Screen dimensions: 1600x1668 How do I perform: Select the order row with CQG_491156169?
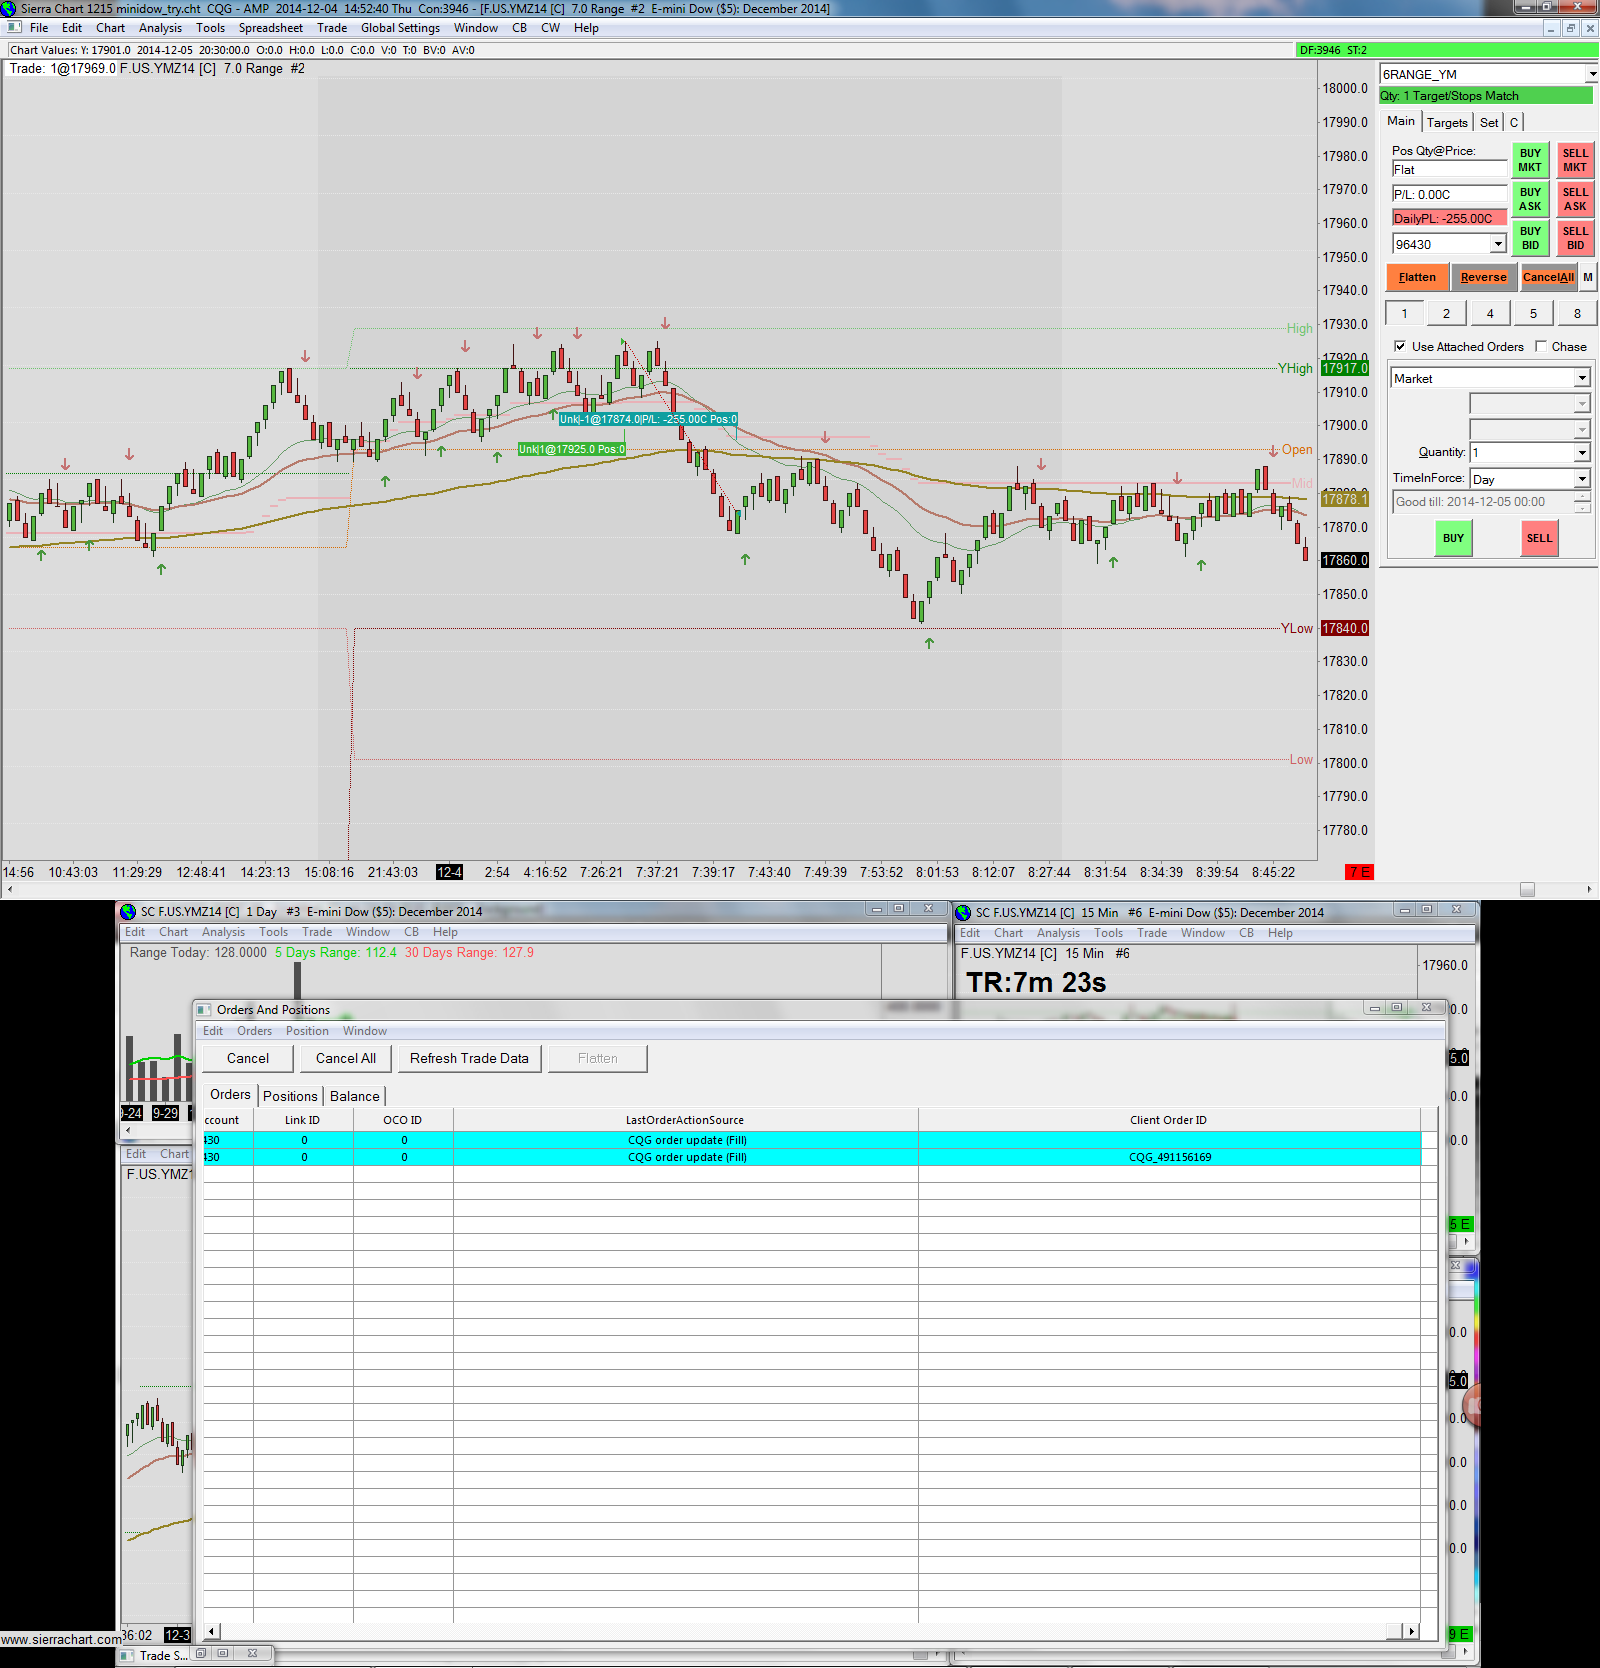click(x=811, y=1157)
